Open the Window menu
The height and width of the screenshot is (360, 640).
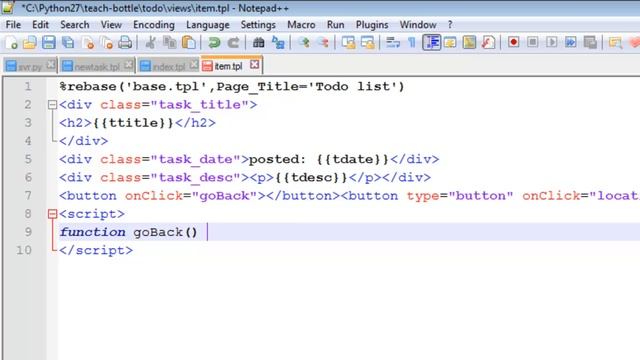(x=418, y=25)
